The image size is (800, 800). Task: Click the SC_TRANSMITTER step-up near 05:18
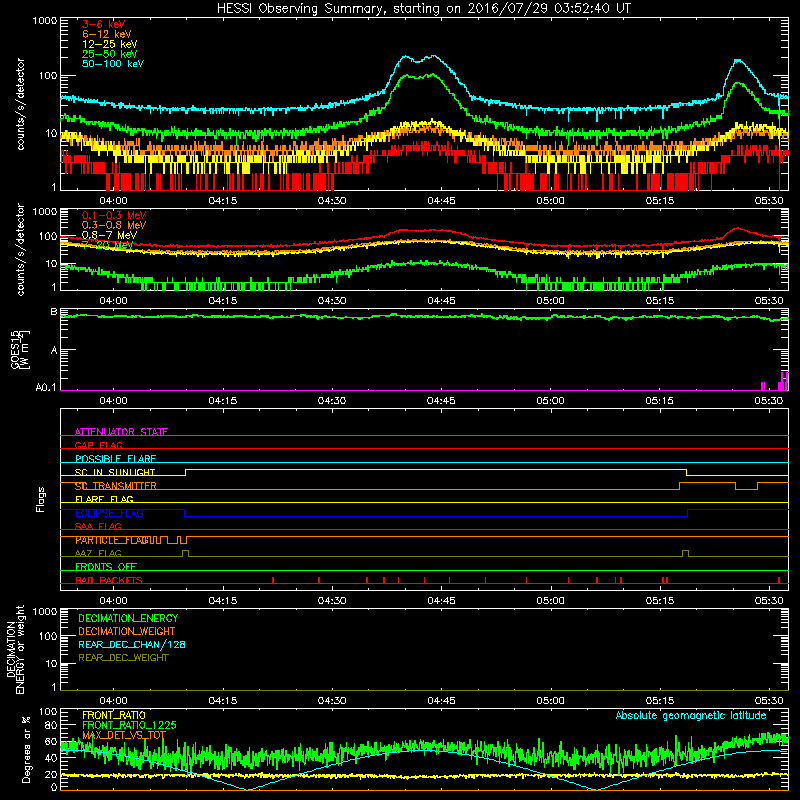click(680, 486)
